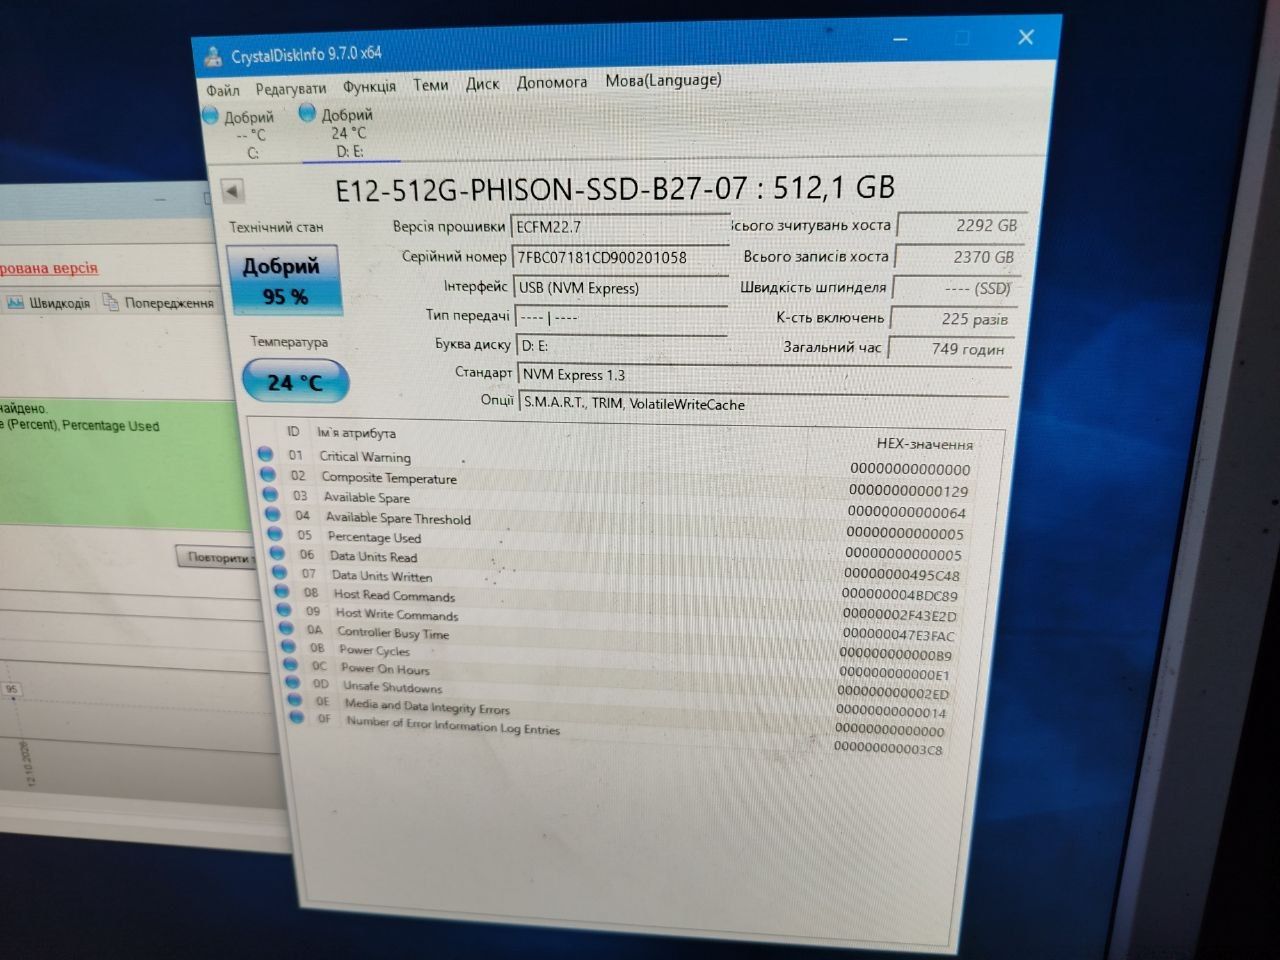
Task: Click the status icon for Data Units Read
Action: 277,553
